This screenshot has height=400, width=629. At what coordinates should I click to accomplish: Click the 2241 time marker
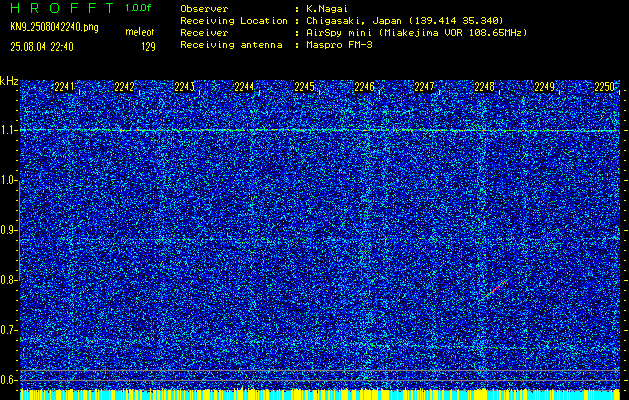[x=64, y=87]
